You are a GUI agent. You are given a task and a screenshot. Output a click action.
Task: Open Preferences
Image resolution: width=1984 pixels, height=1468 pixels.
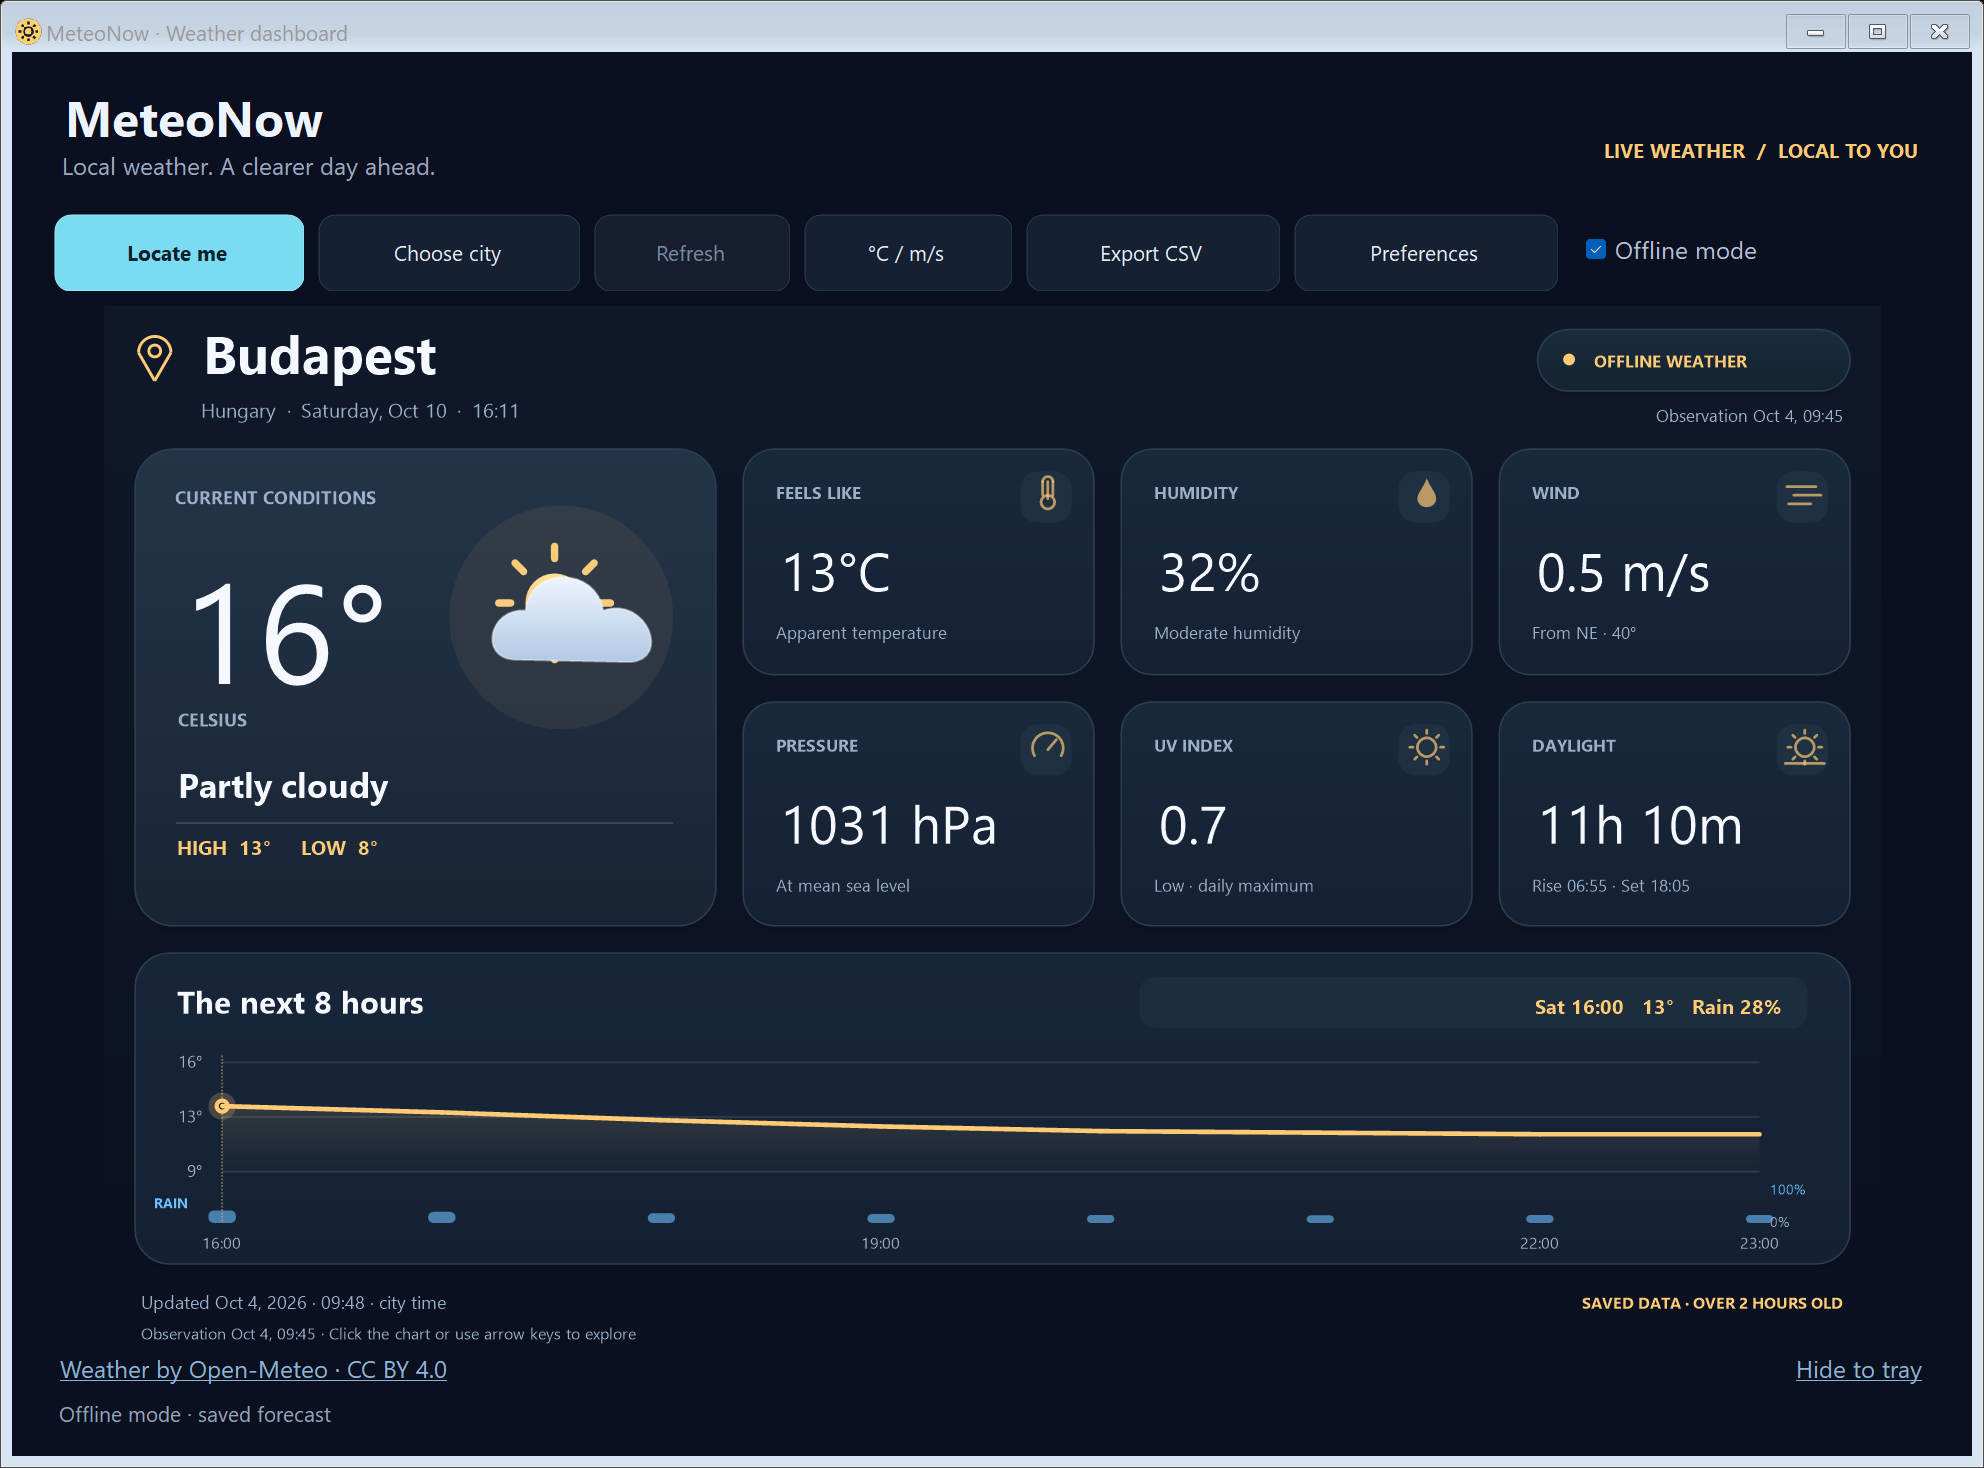coord(1425,253)
